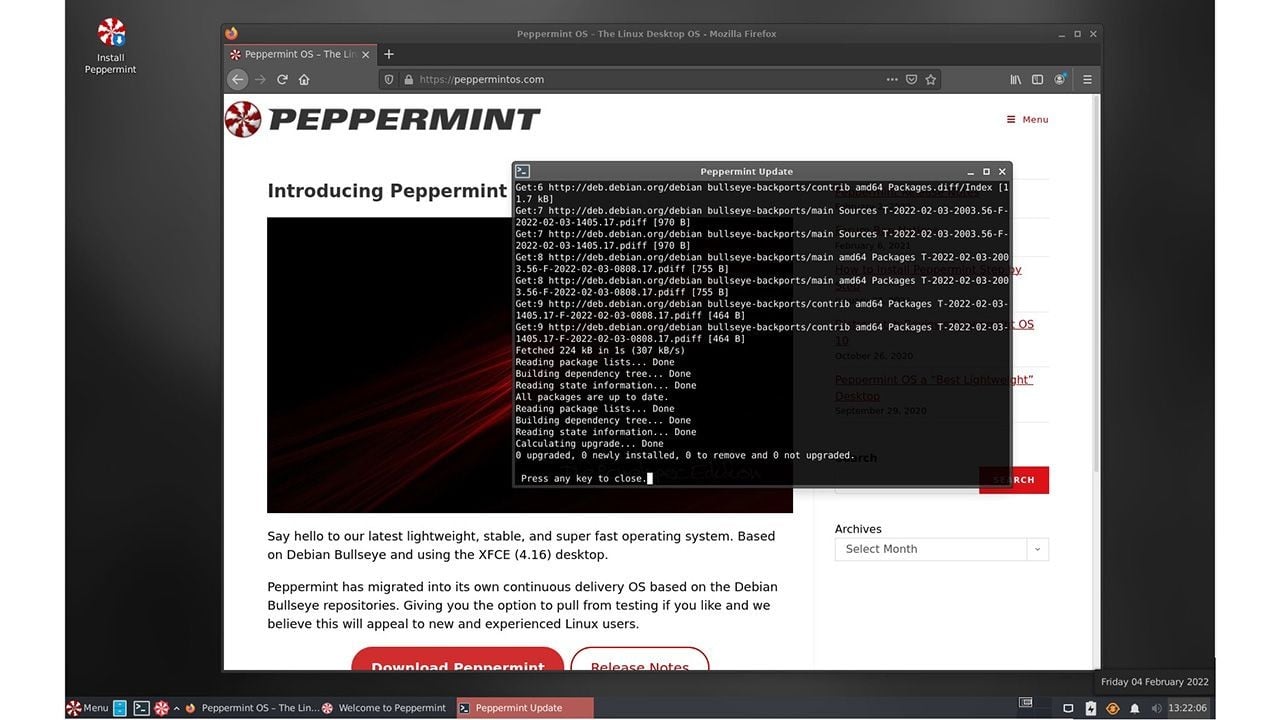The width and height of the screenshot is (1280, 720).
Task: Open the battery power manager tray icon
Action: (1090, 708)
